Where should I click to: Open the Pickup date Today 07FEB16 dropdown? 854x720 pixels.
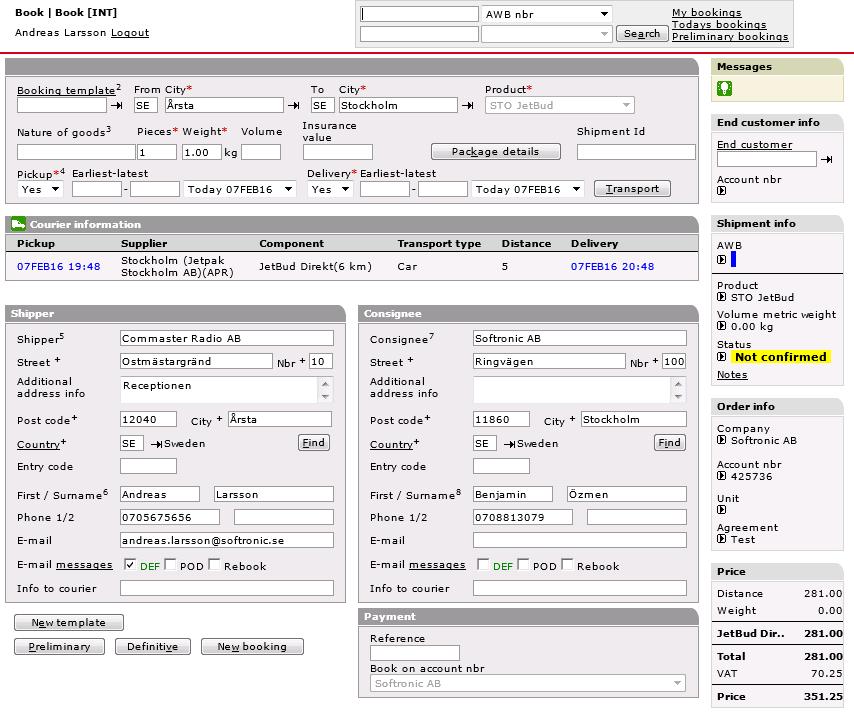pos(240,189)
